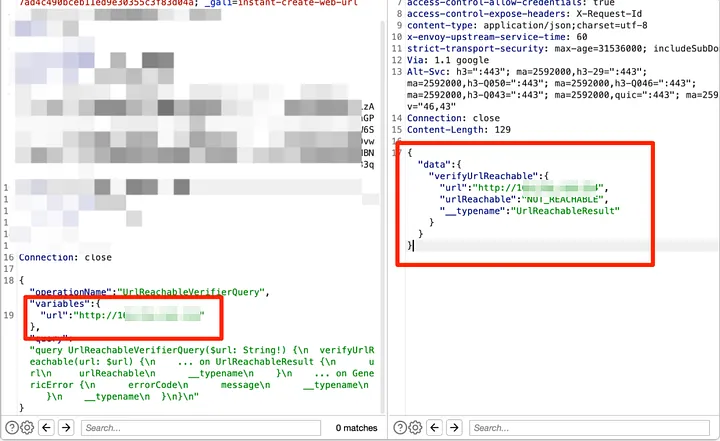Go to next match in request pane
This screenshot has width=720, height=441.
click(66, 428)
